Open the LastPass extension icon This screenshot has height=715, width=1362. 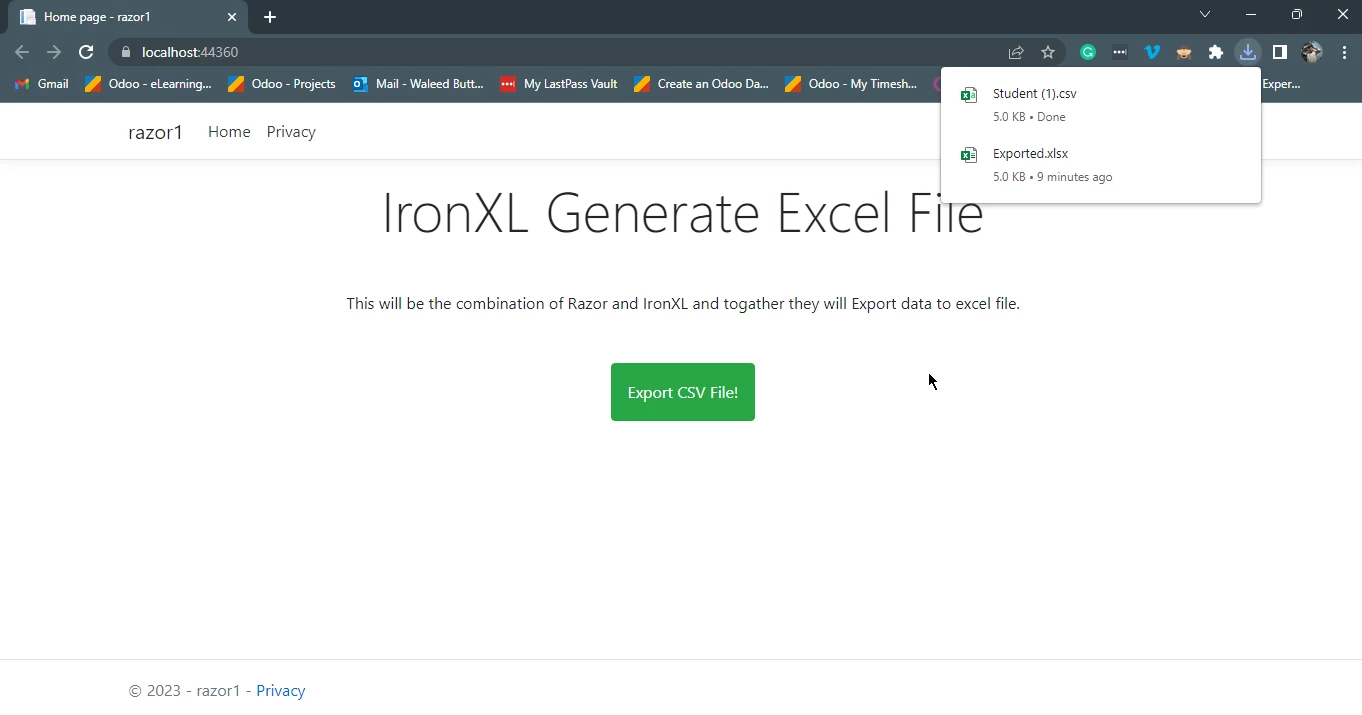pos(1120,52)
